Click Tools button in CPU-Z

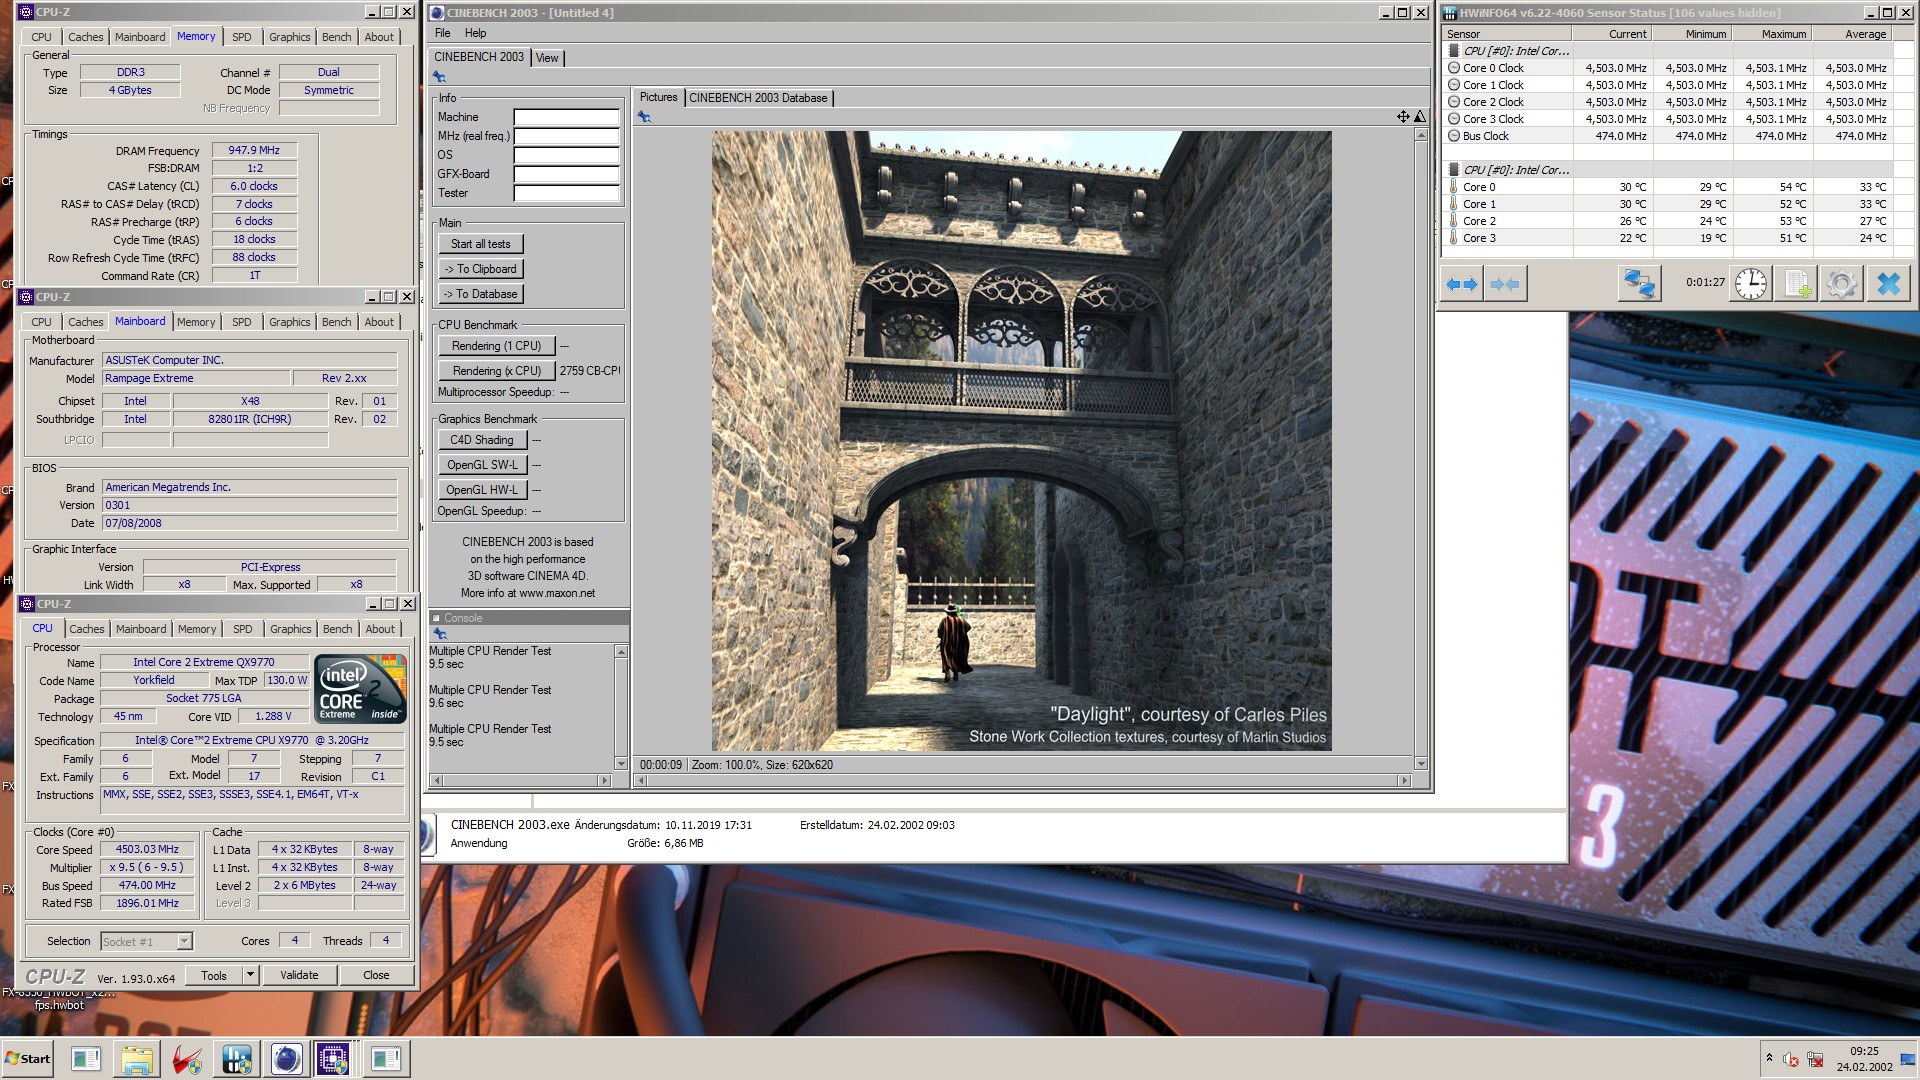pyautogui.click(x=214, y=975)
